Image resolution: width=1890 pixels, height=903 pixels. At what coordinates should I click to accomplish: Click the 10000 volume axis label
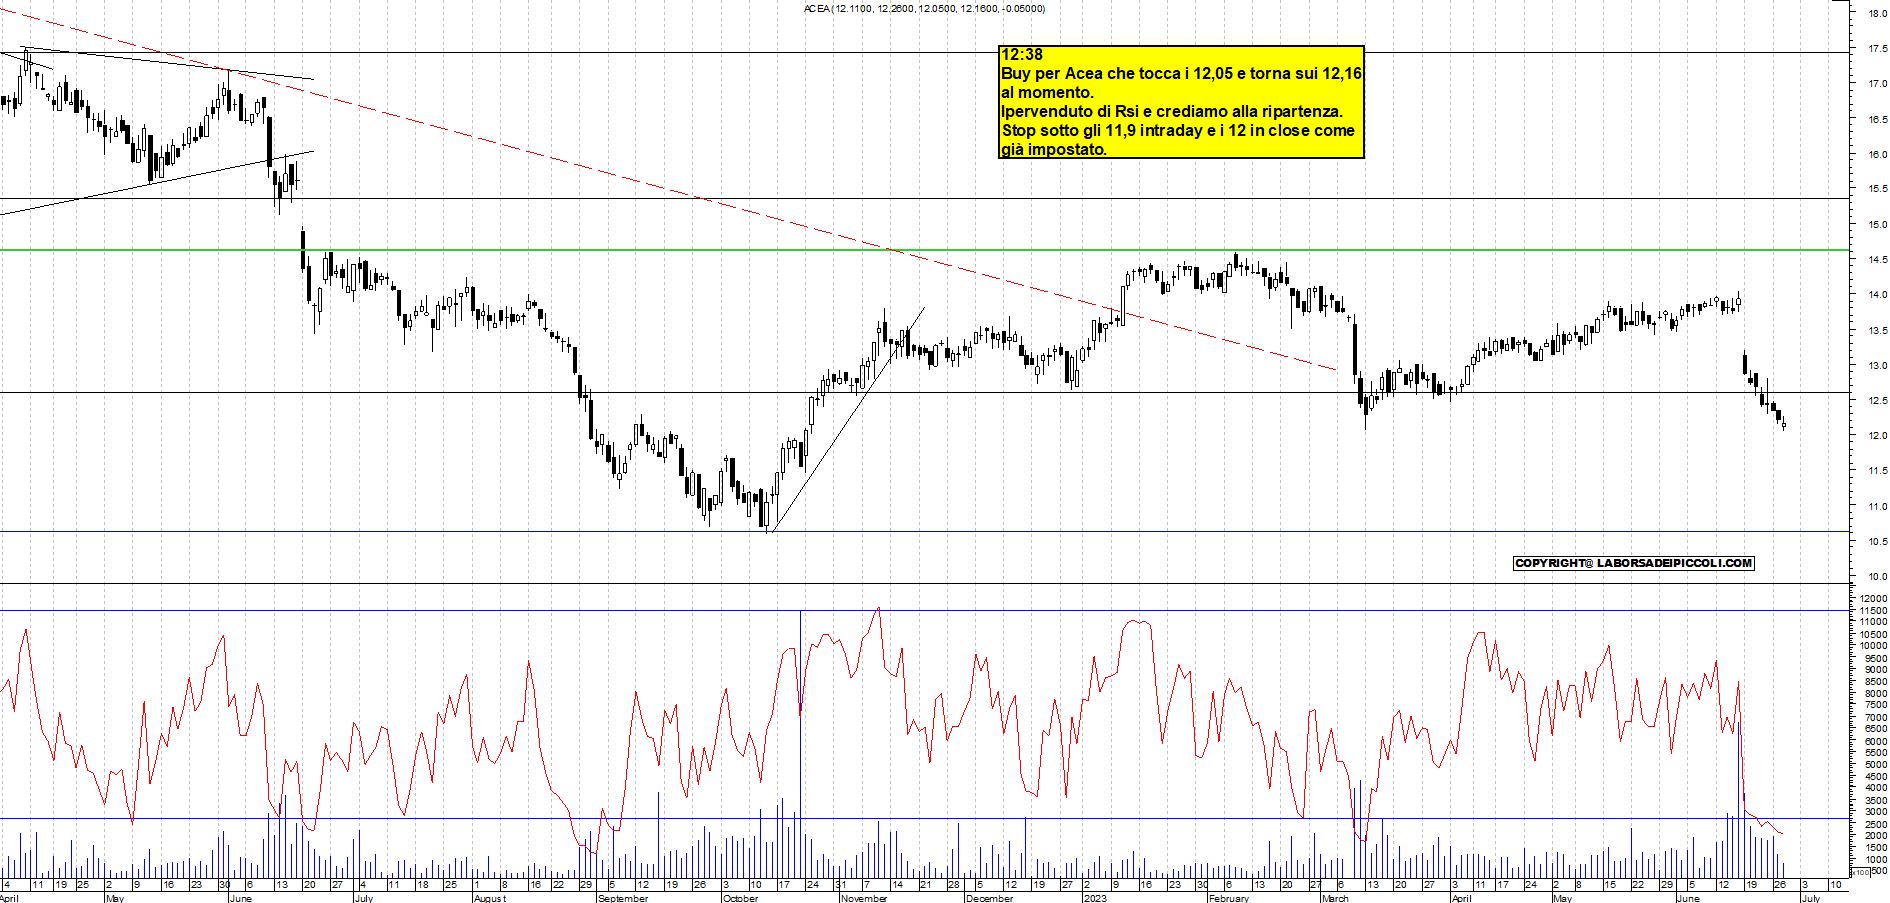point(1874,646)
